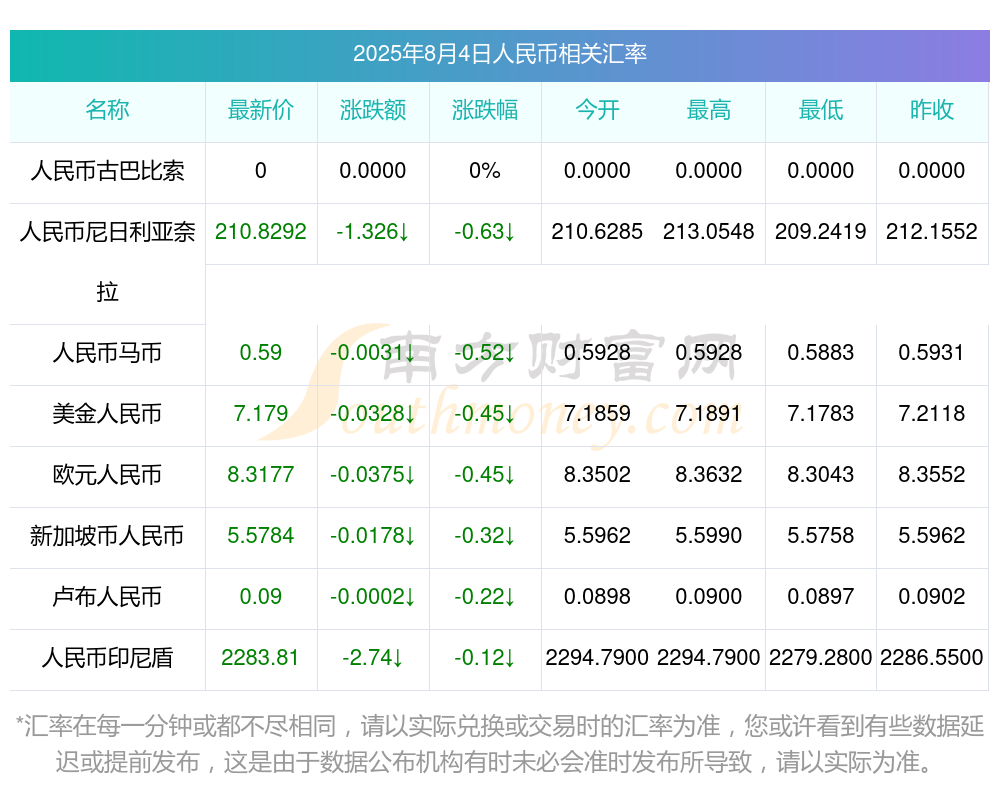The image size is (1000, 793).
Task: Click high value 0.0900
Action: coord(709,597)
